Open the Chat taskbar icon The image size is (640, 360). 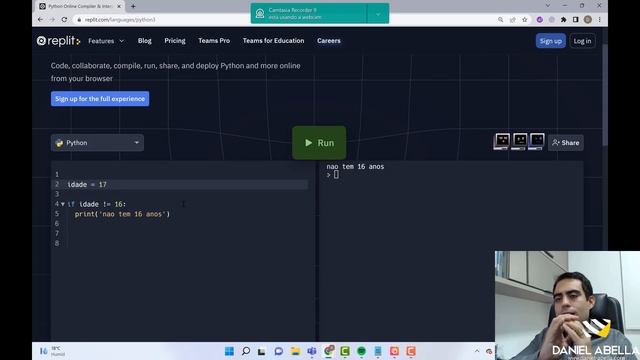[279, 351]
